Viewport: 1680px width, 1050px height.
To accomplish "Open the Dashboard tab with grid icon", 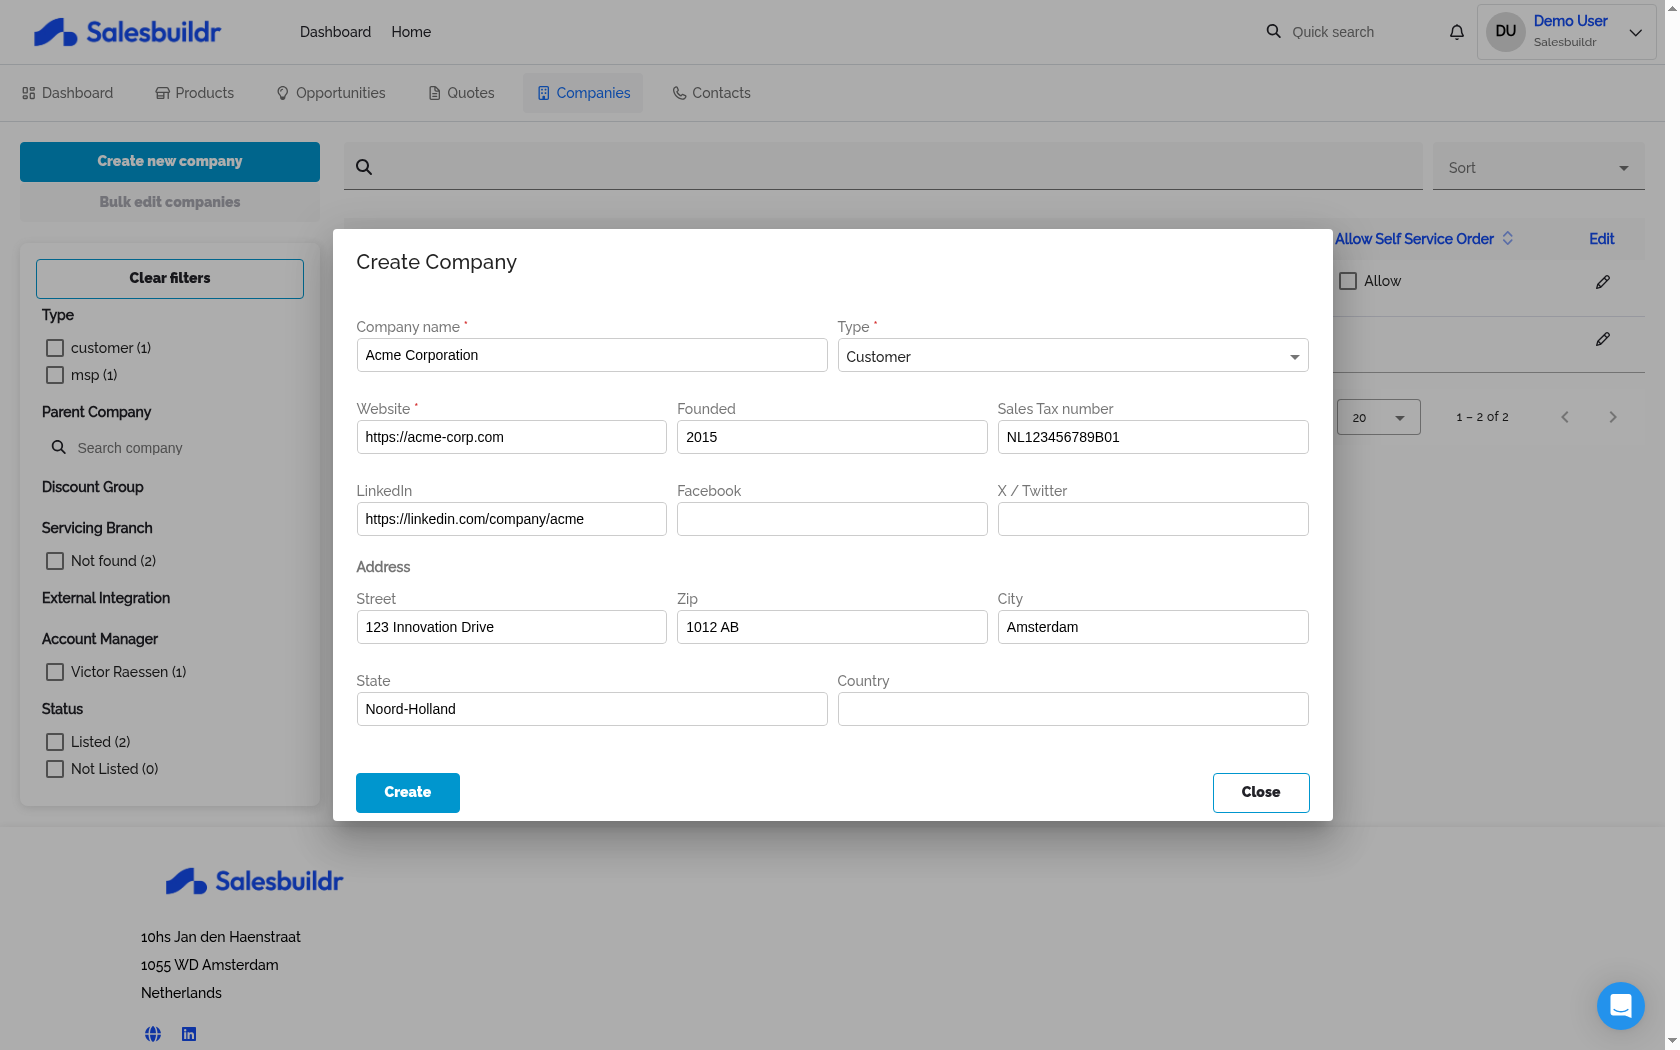I will [x=68, y=93].
